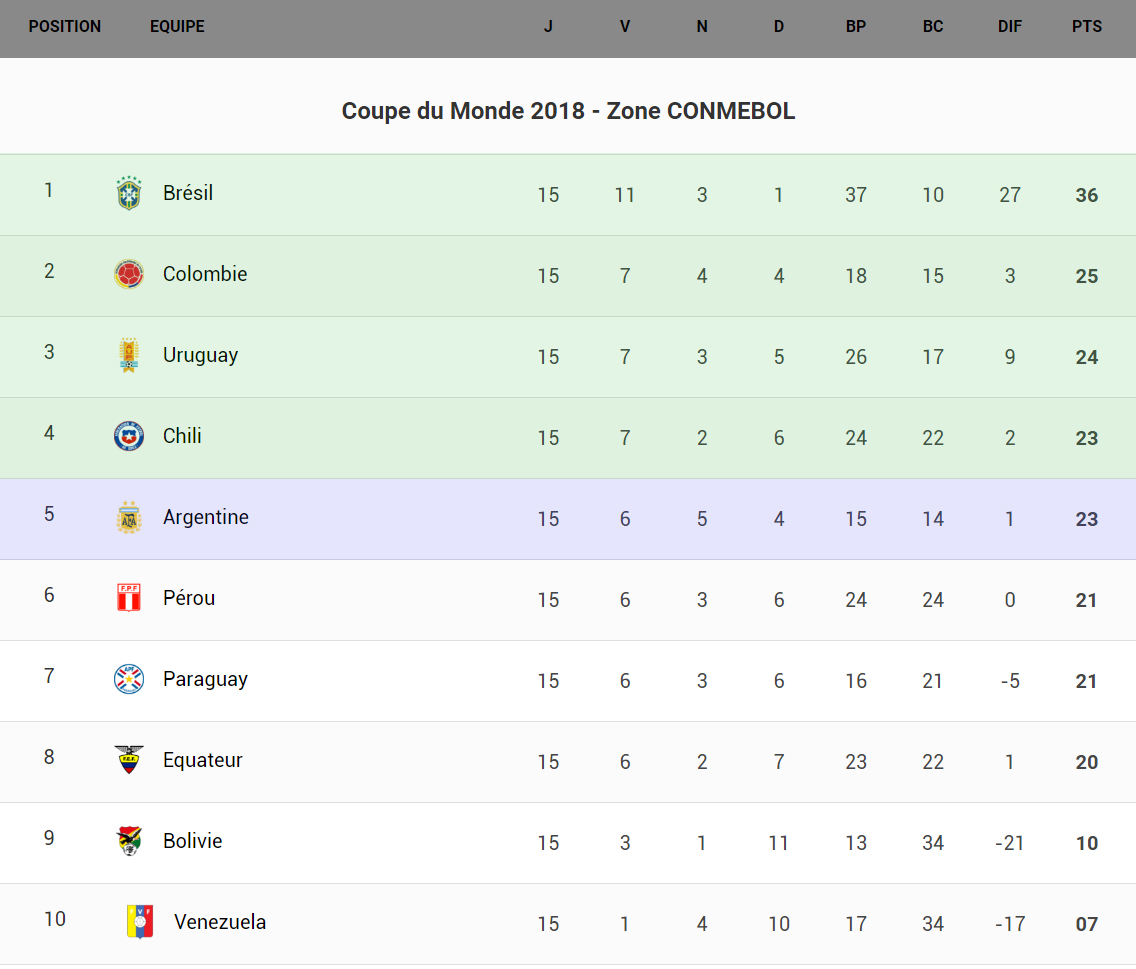Click the DIF column header
Image resolution: width=1136 pixels, height=969 pixels.
[x=1010, y=27]
